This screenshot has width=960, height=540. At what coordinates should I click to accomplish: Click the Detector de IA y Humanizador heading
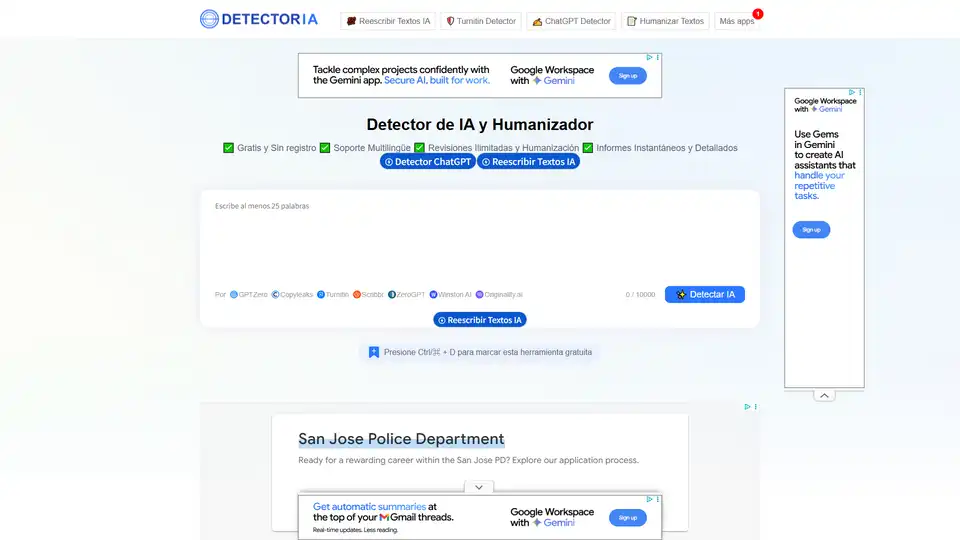[479, 124]
